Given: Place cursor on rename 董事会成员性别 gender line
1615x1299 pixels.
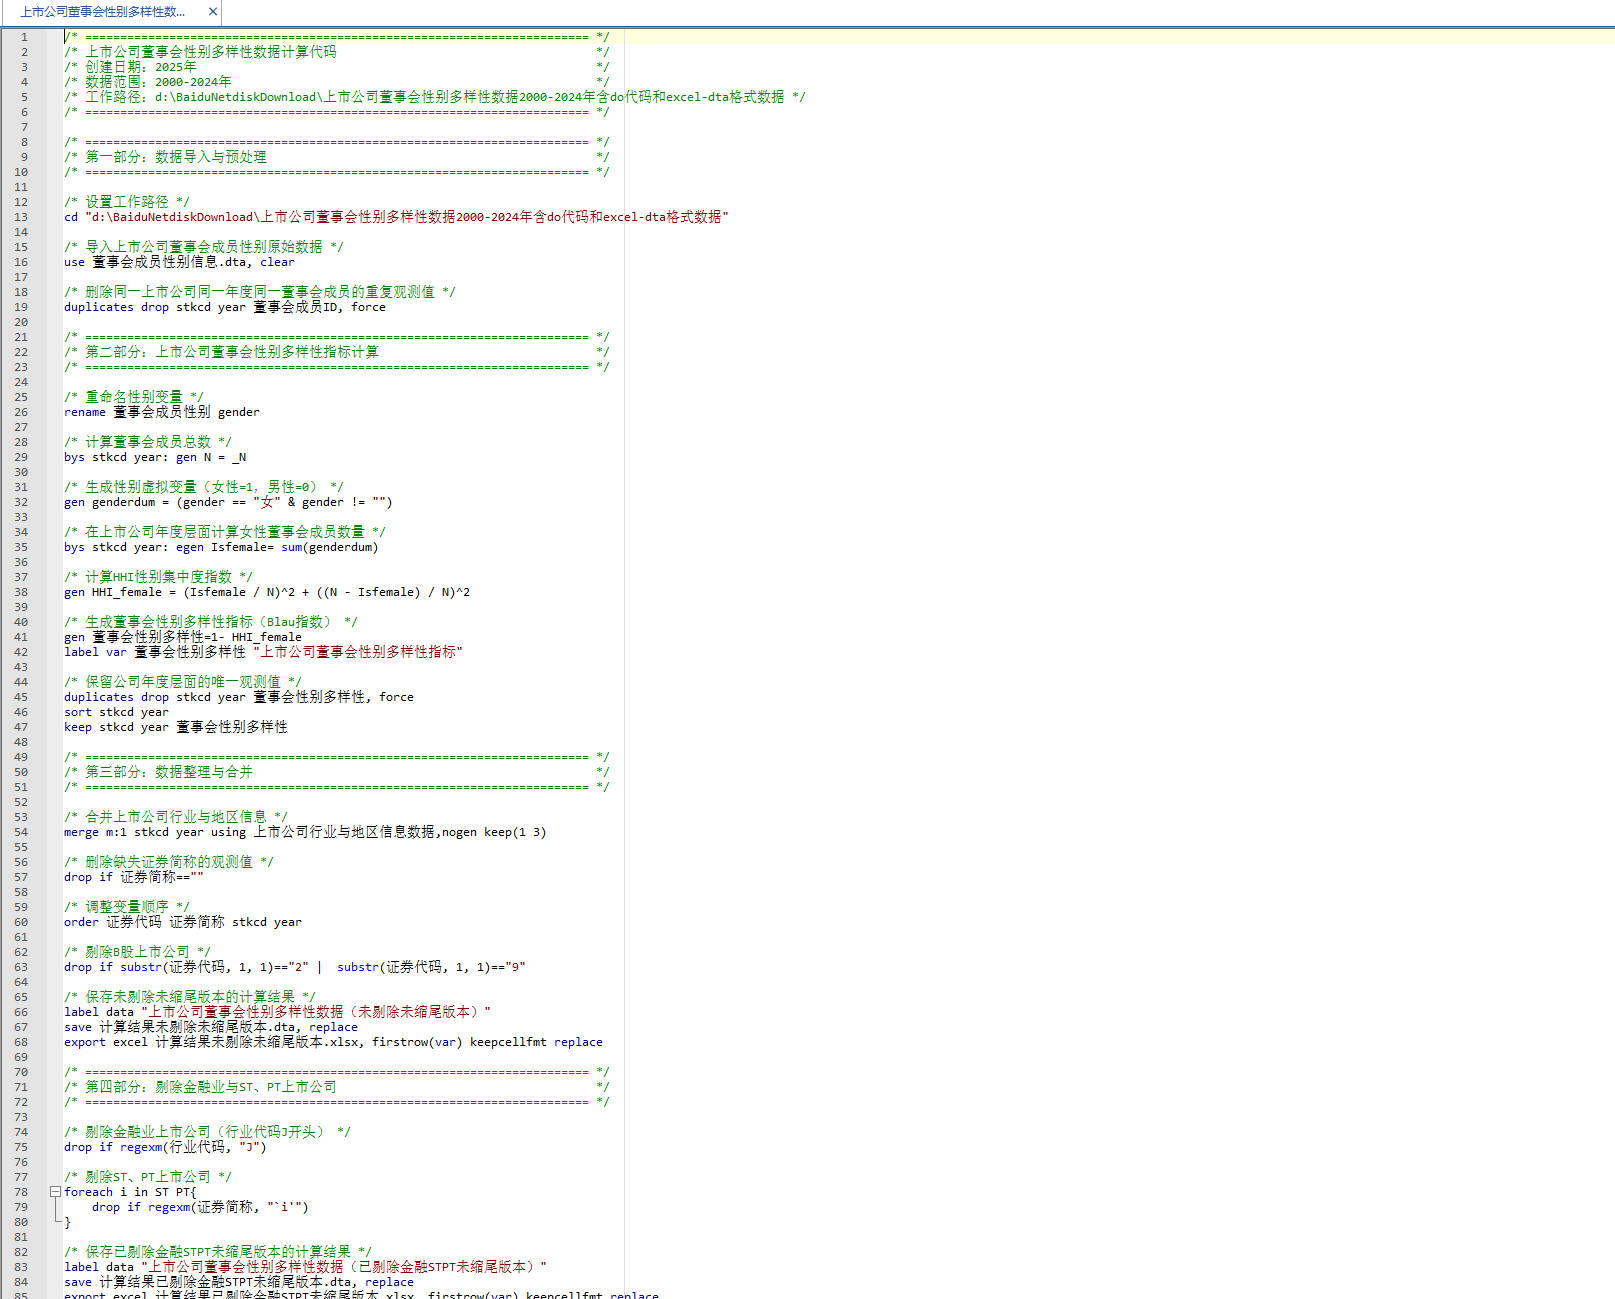Looking at the screenshot, I should (161, 412).
